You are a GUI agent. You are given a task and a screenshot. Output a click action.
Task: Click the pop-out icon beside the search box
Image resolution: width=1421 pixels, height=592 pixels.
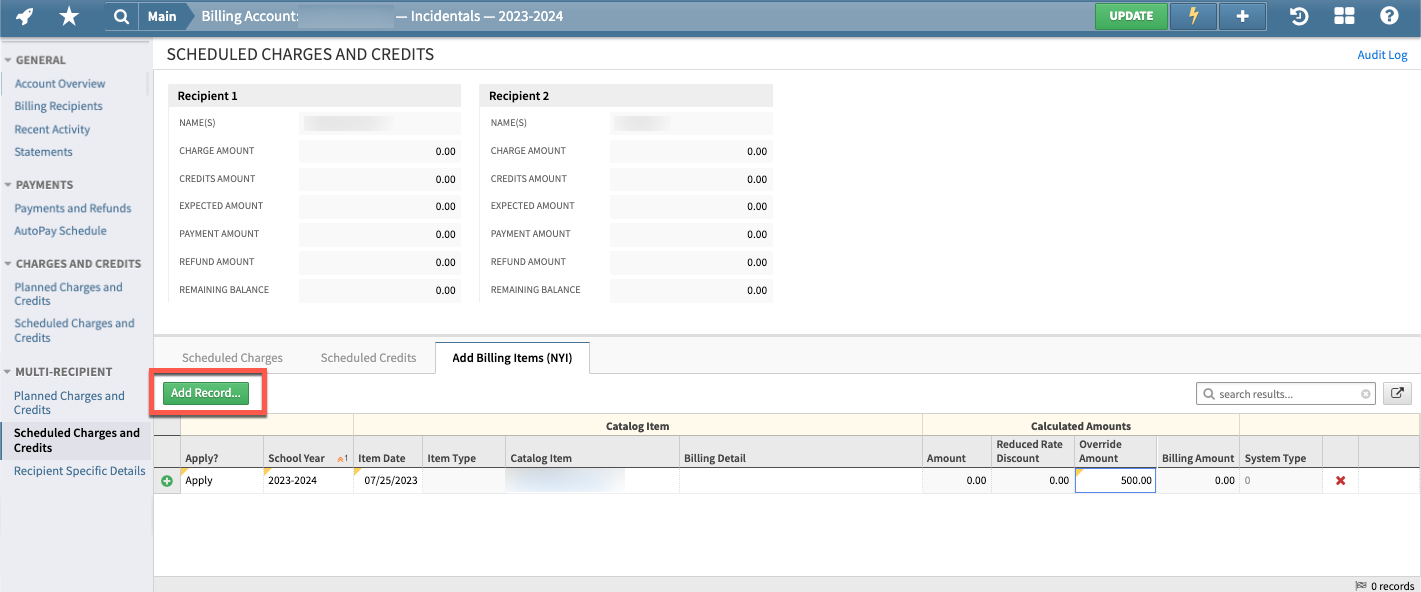tap(1396, 393)
